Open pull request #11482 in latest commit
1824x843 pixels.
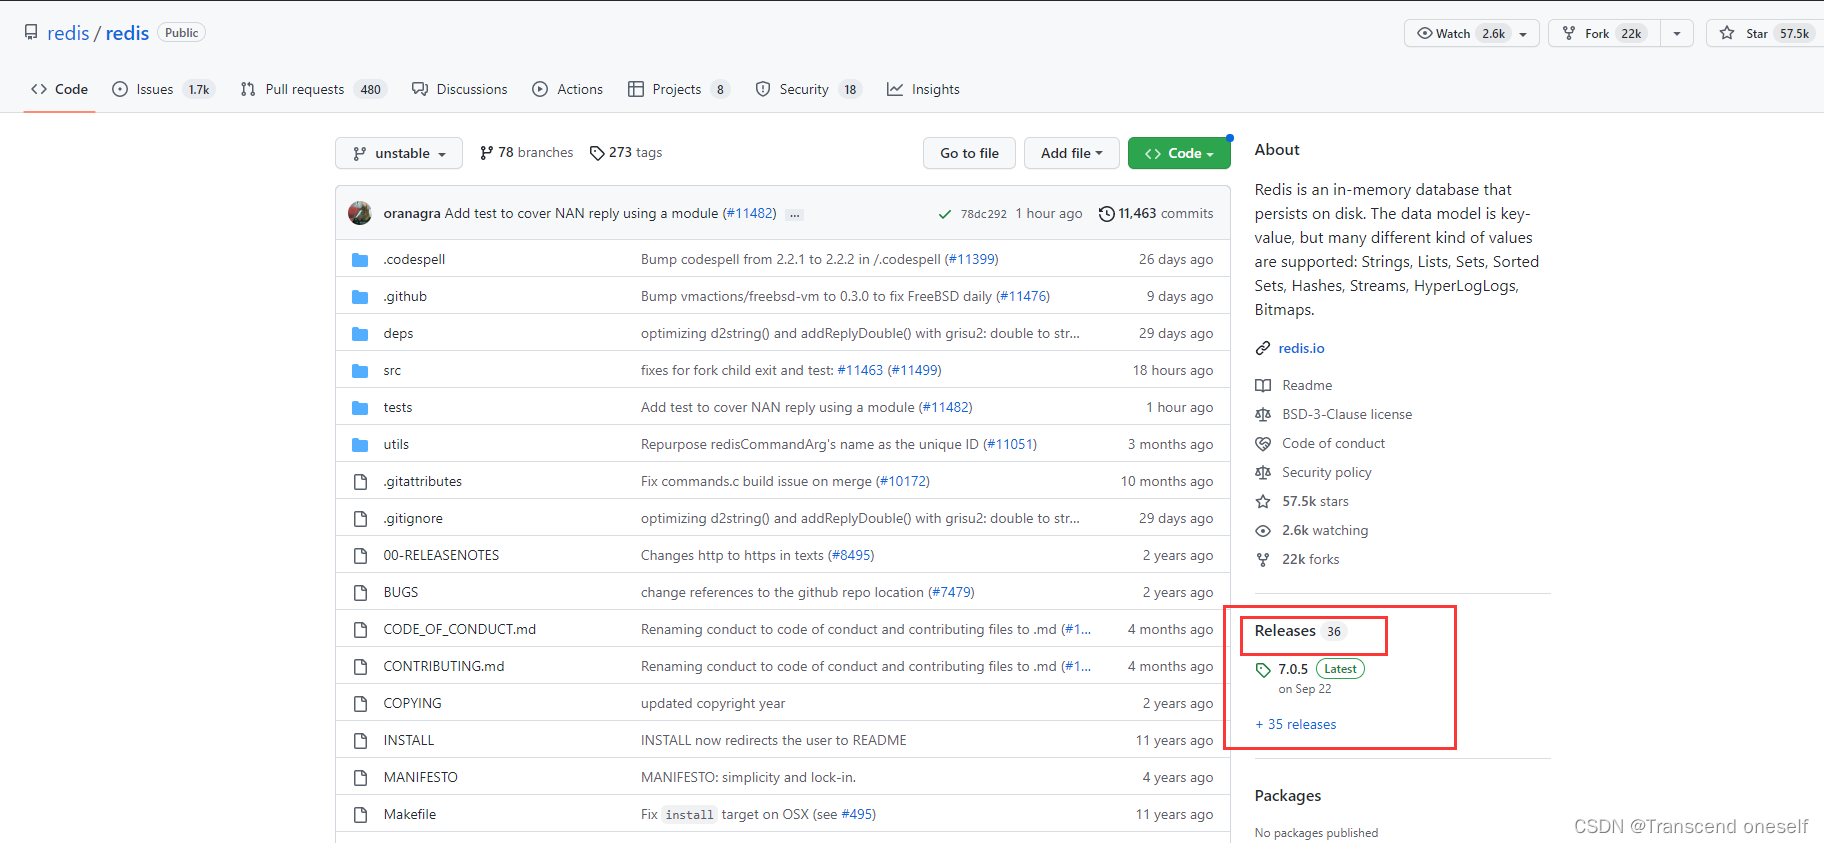tap(749, 213)
